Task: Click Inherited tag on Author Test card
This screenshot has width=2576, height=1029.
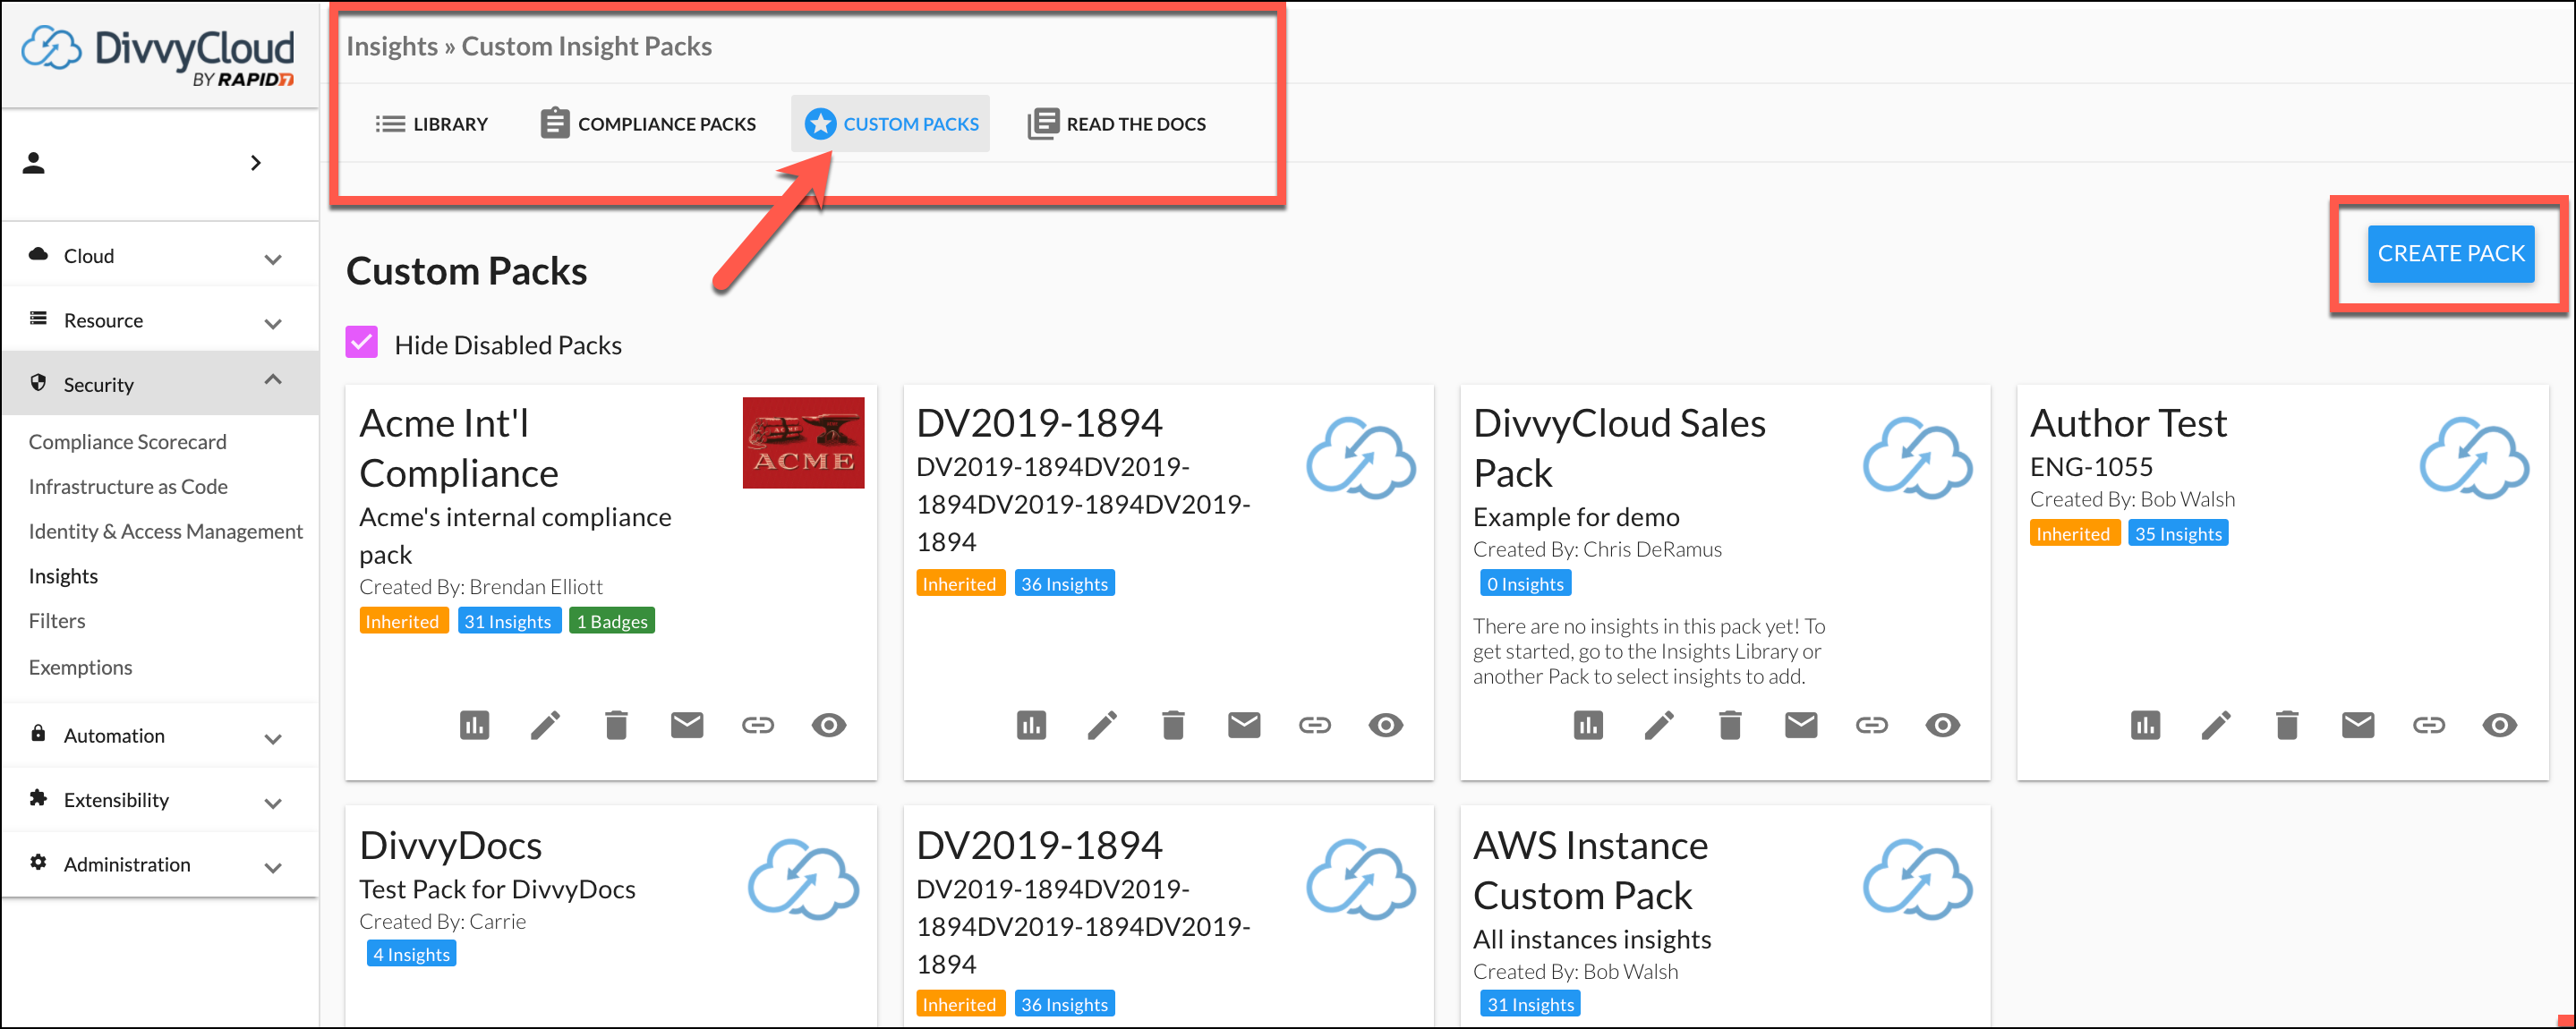Action: click(x=2073, y=534)
